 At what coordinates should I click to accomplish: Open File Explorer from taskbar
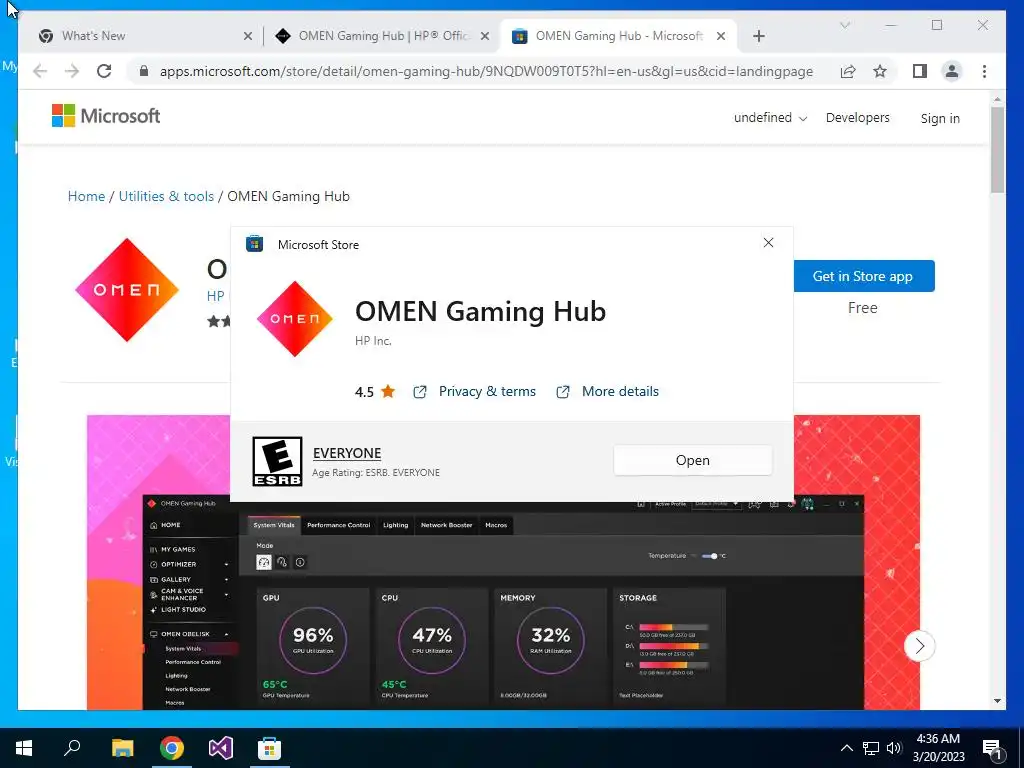pyautogui.click(x=122, y=748)
